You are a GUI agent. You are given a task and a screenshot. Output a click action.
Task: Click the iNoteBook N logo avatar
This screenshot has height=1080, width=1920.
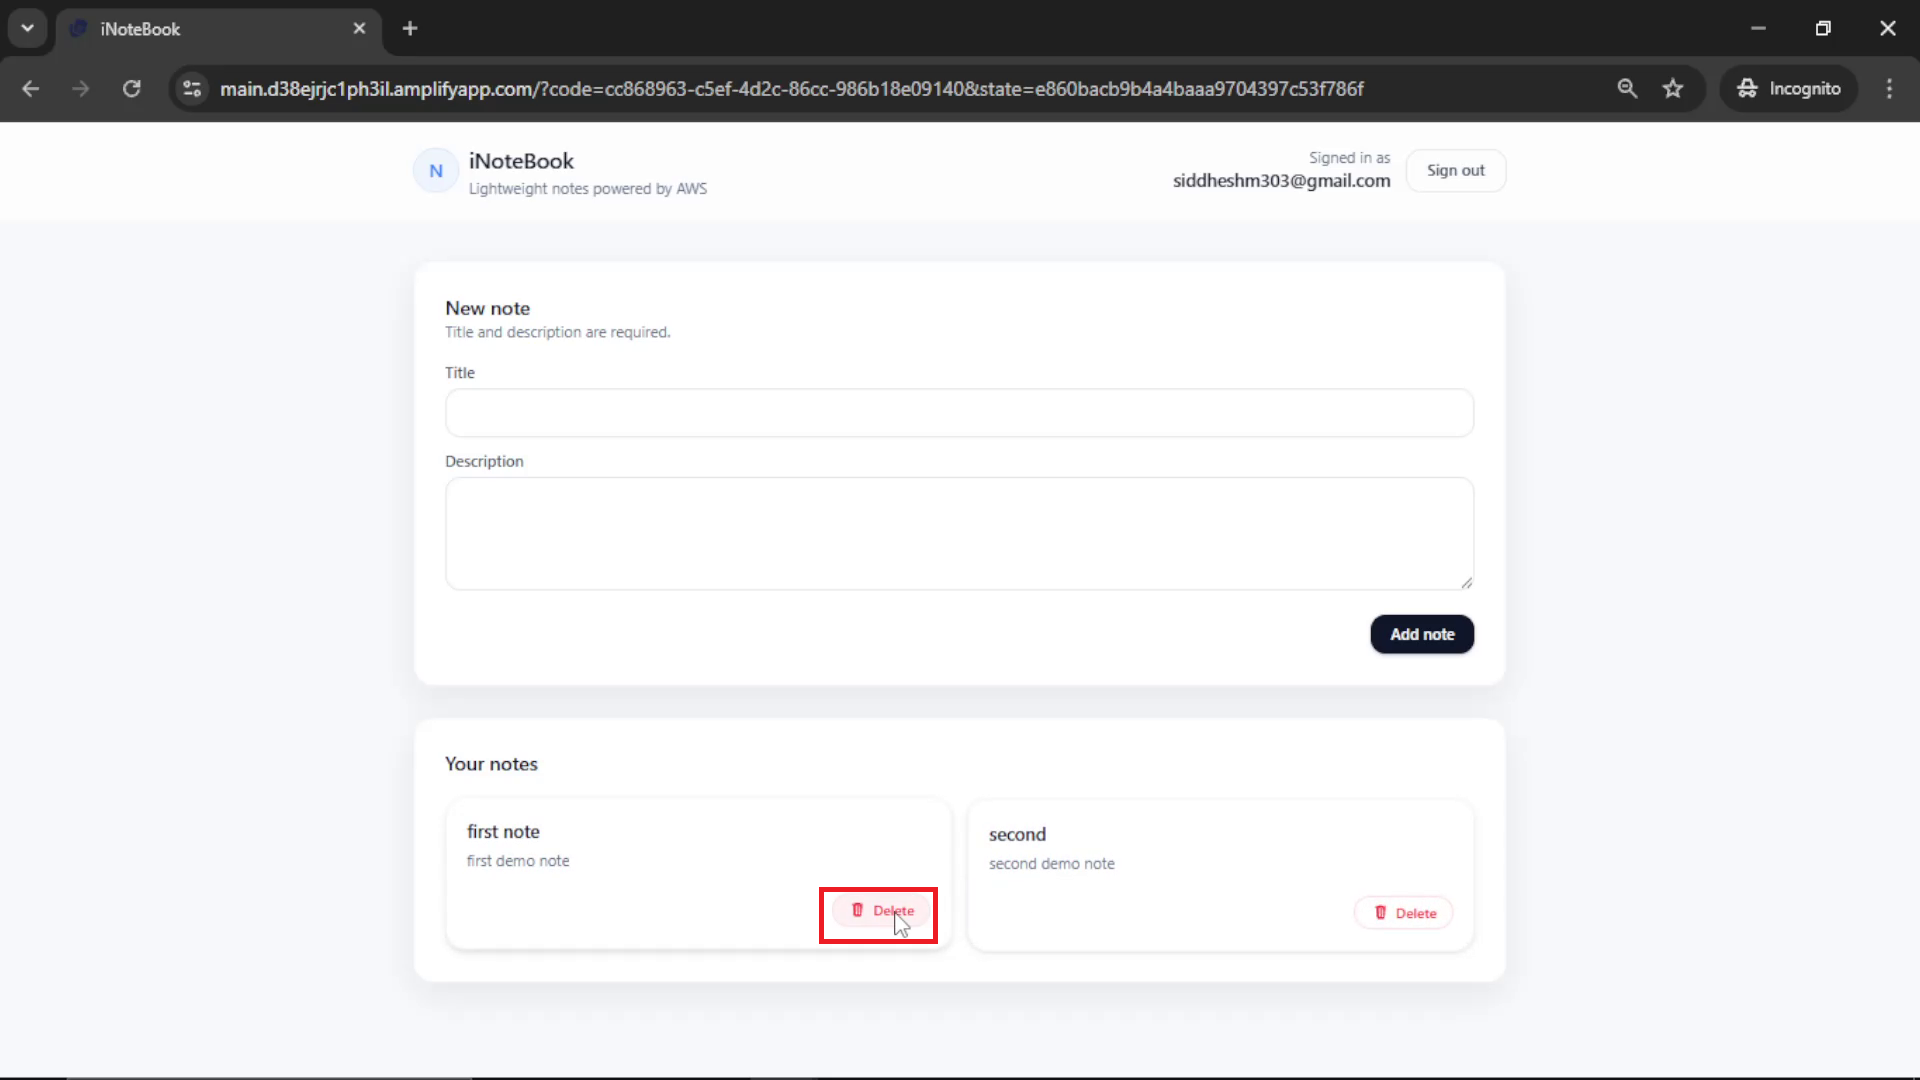436,171
